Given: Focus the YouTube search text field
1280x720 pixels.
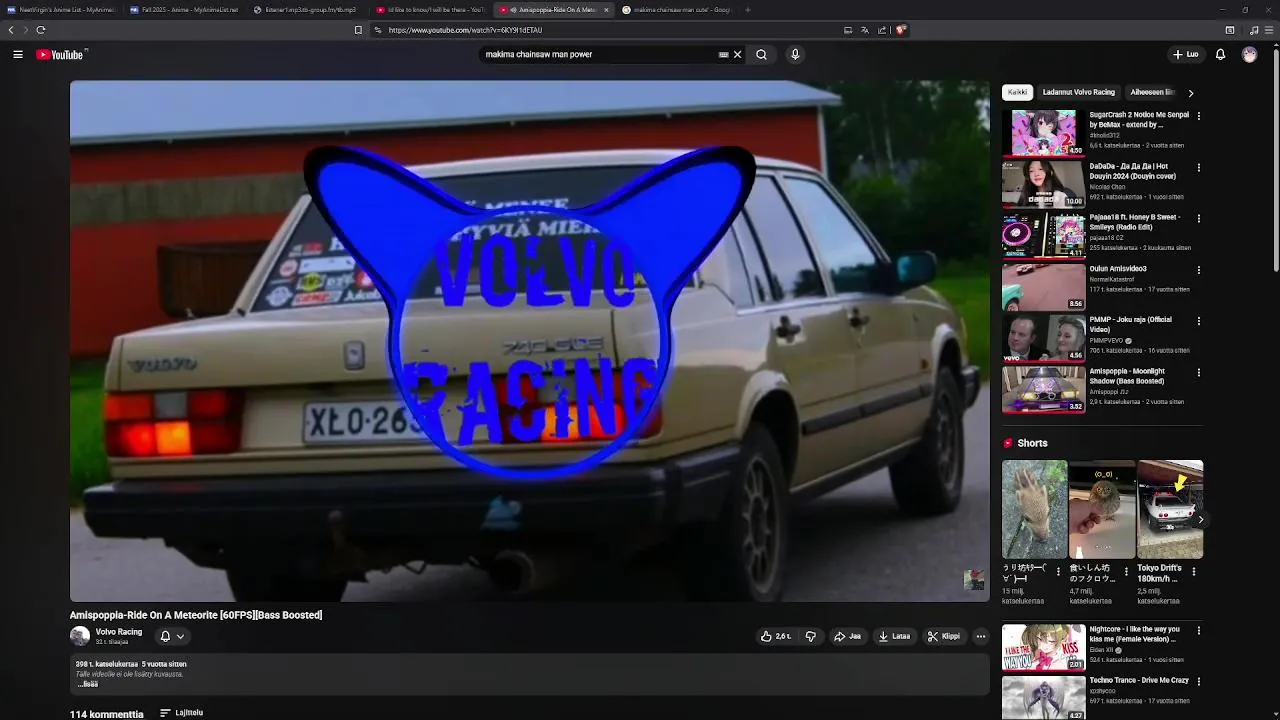Looking at the screenshot, I should tap(598, 55).
